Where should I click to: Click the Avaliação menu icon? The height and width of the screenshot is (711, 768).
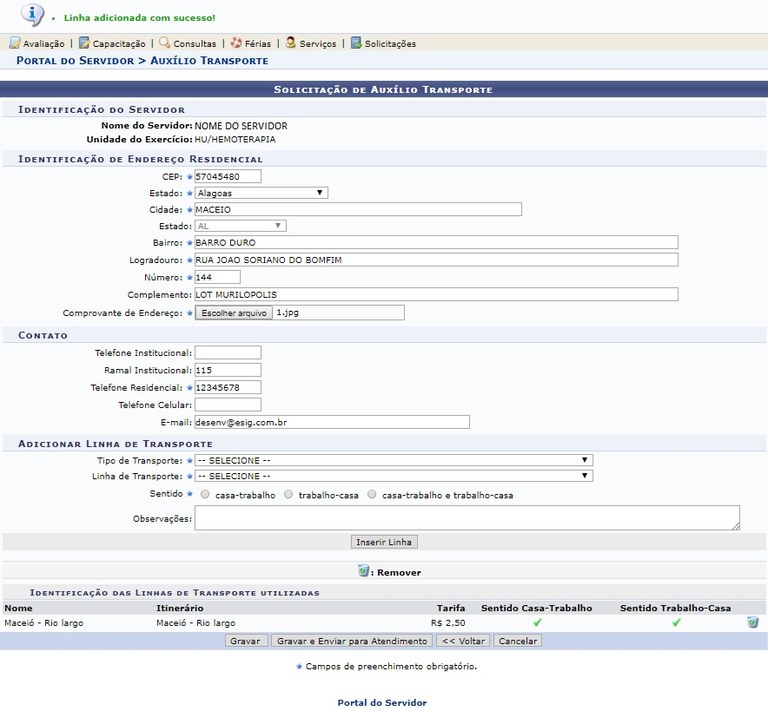[x=14, y=43]
